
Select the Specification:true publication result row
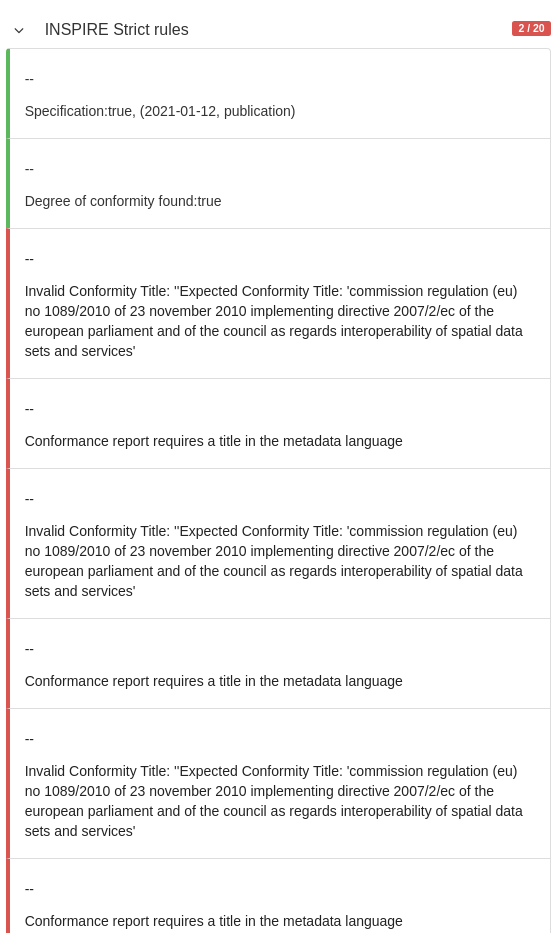[279, 94]
